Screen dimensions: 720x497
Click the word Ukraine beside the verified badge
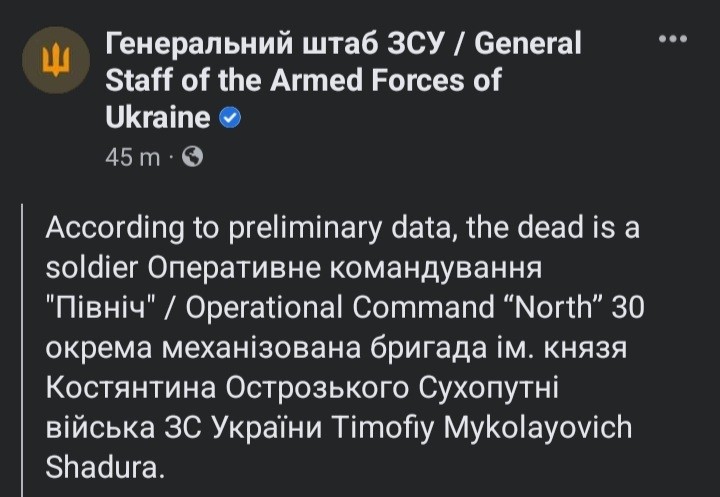point(158,118)
